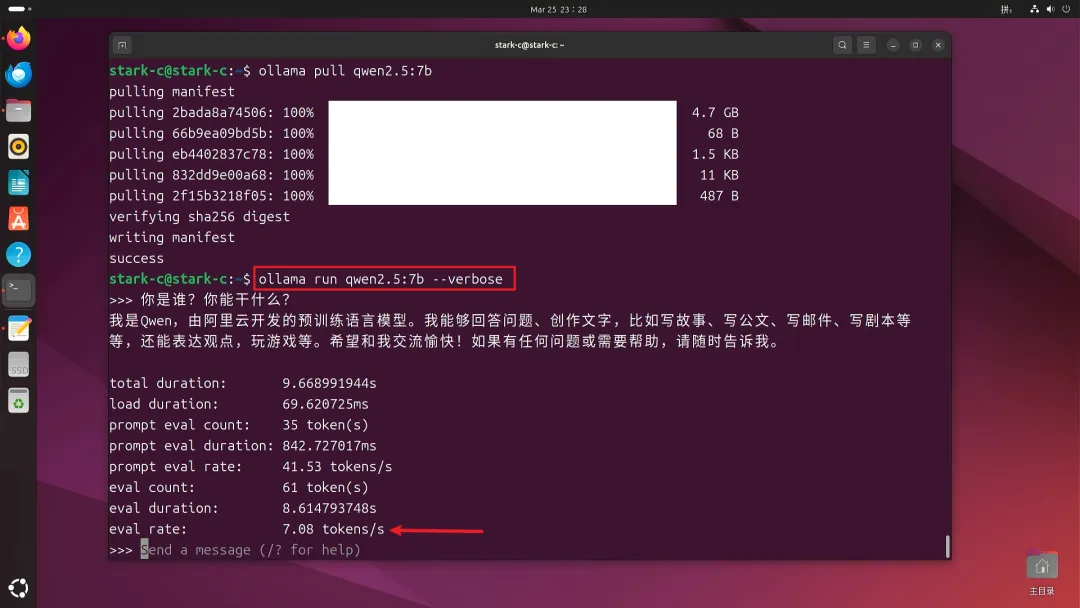Click the 'pulling 66b9ea09bd5b' line

[x=211, y=133]
